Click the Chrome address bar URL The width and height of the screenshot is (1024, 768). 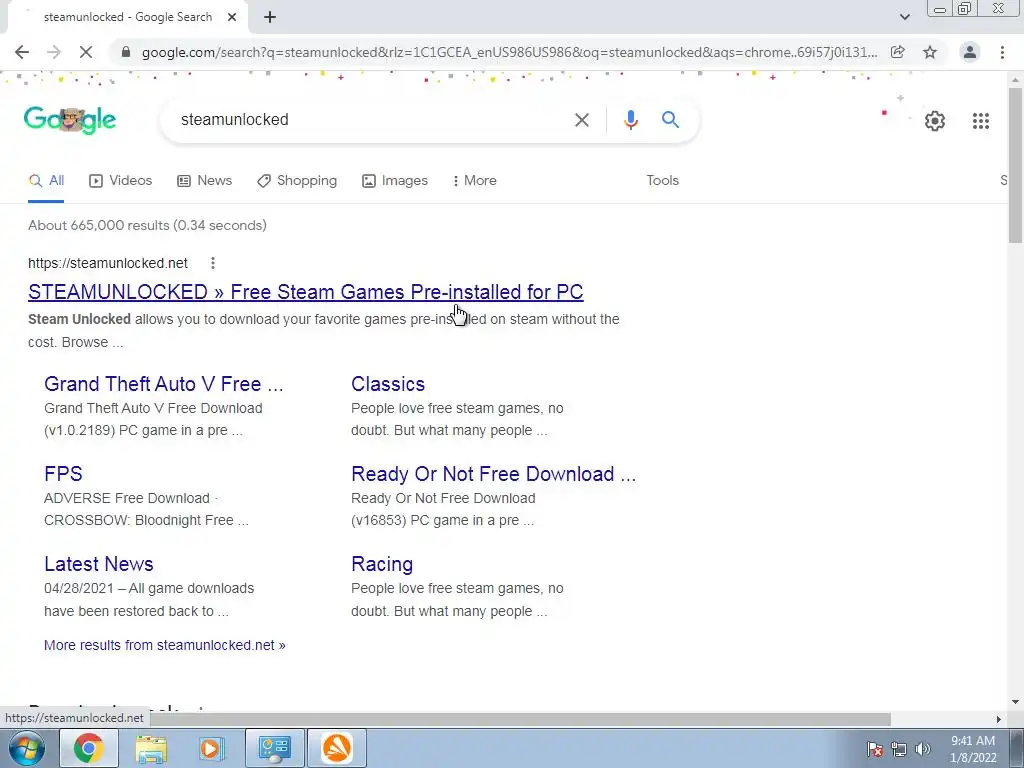point(509,52)
